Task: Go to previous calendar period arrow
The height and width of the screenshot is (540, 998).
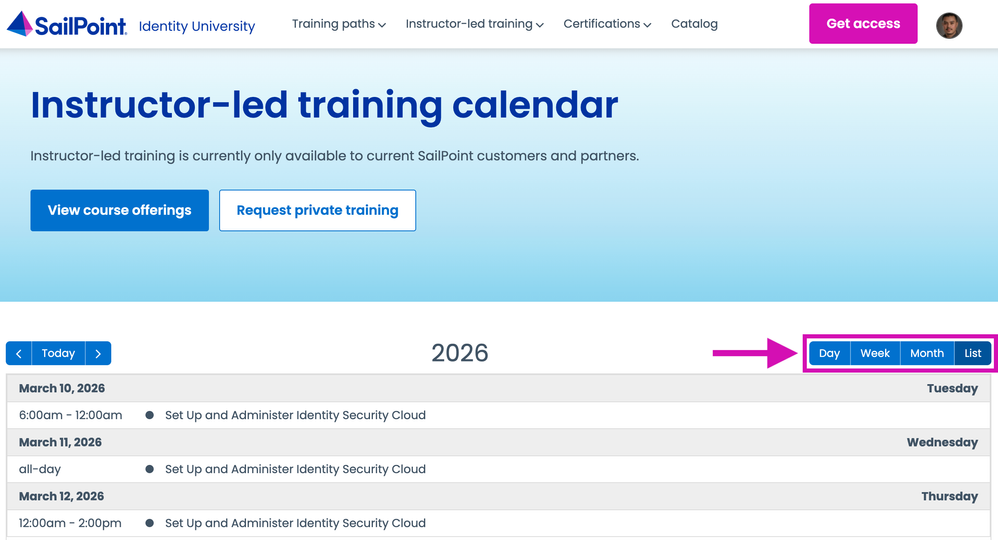Action: point(18,353)
